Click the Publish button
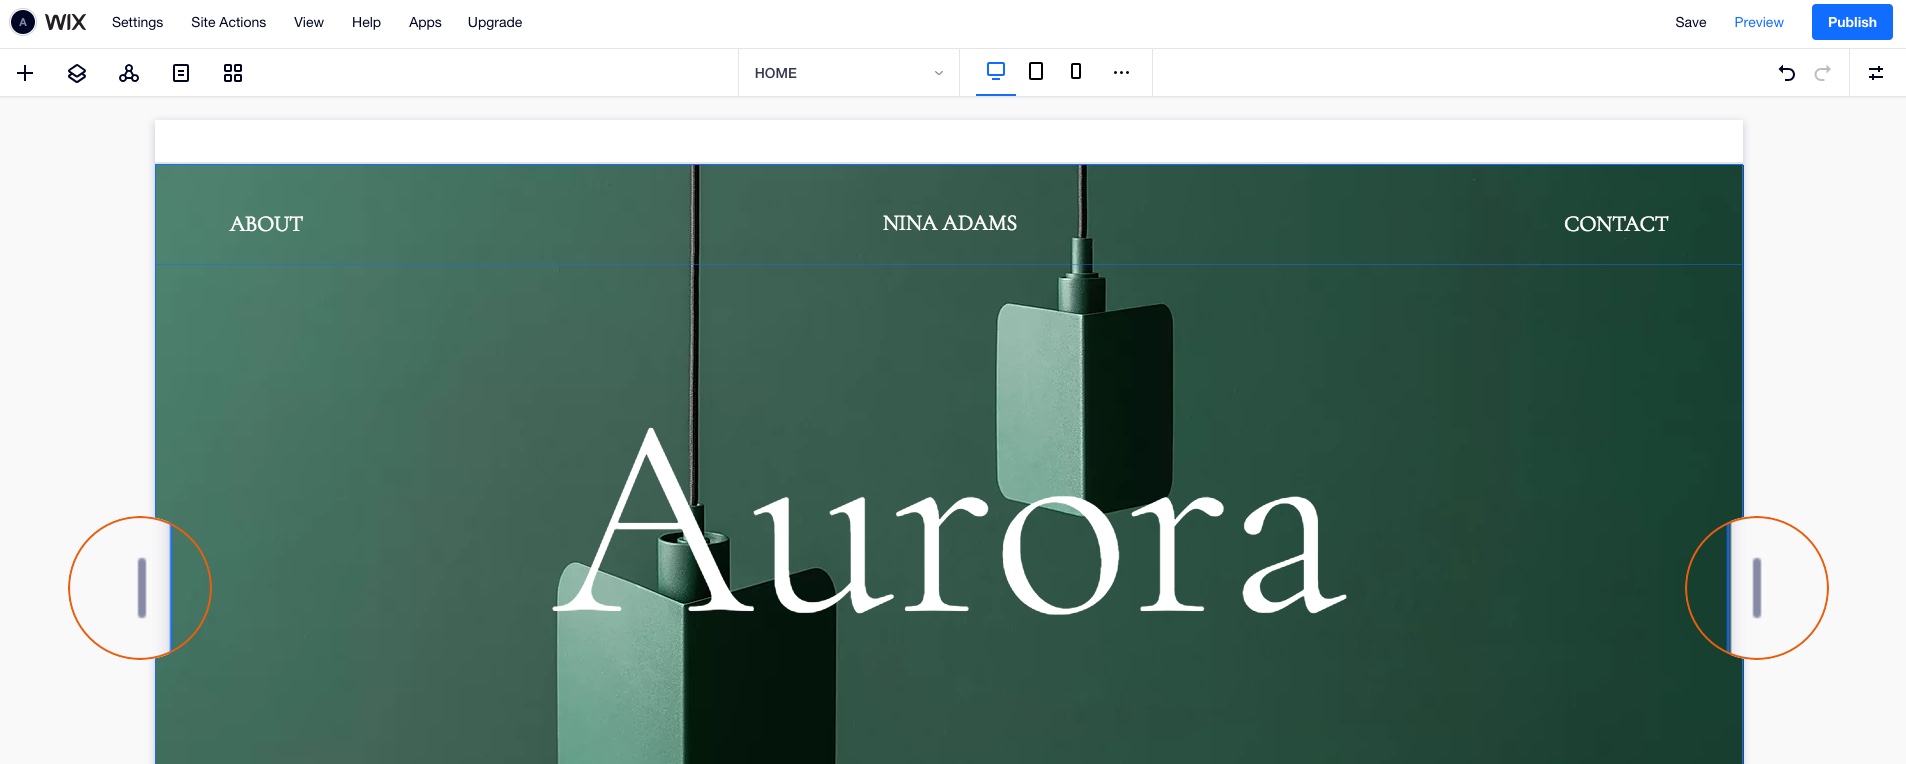Viewport: 1906px width, 764px height. point(1851,22)
